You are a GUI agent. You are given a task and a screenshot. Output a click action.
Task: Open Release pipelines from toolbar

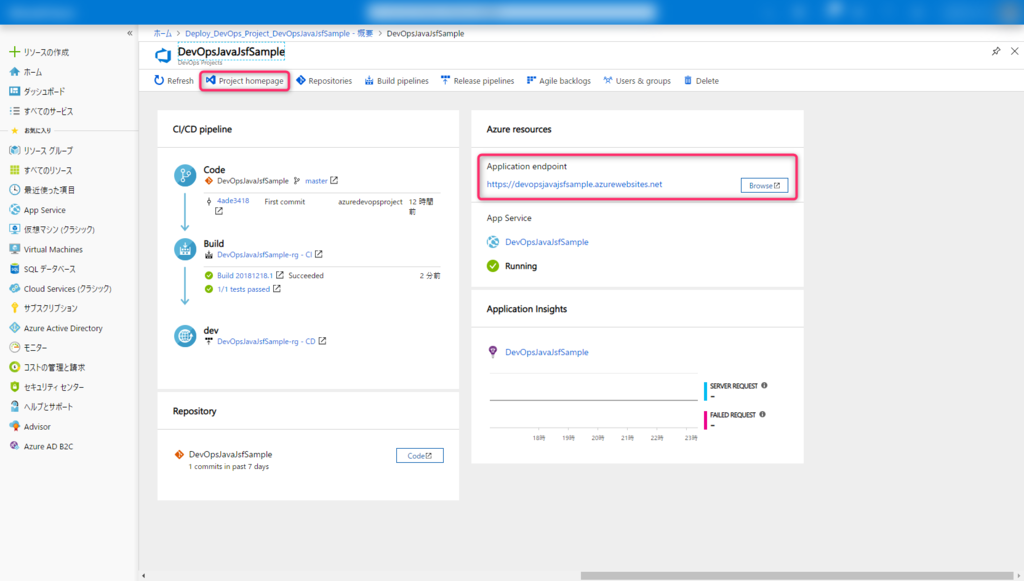click(x=477, y=80)
